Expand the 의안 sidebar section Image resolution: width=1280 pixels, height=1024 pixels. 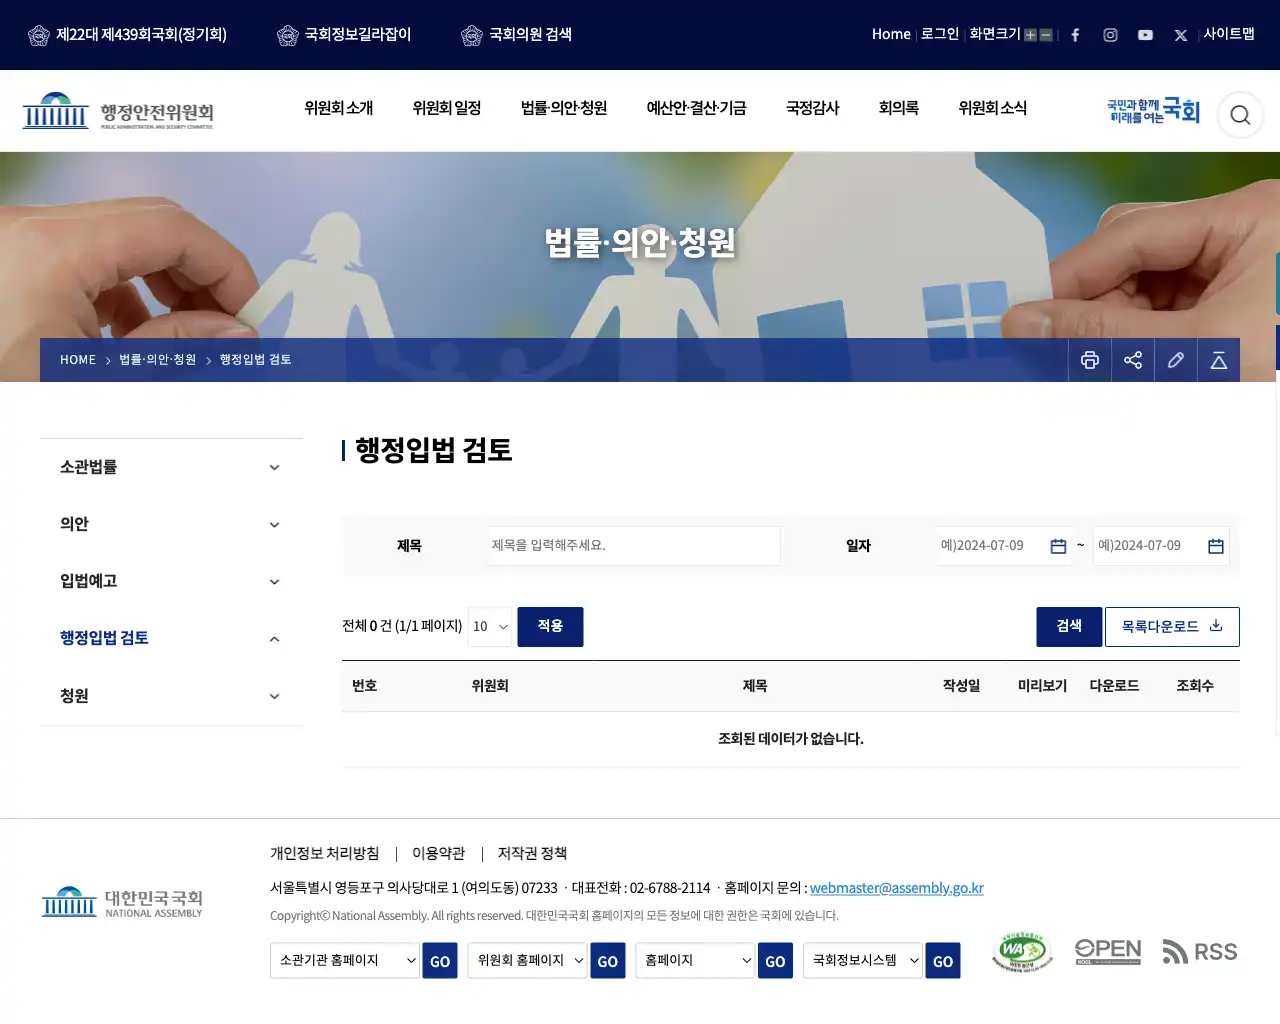coord(171,524)
